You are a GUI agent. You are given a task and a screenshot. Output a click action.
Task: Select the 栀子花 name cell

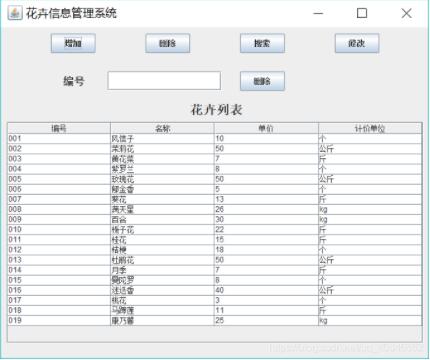162,230
